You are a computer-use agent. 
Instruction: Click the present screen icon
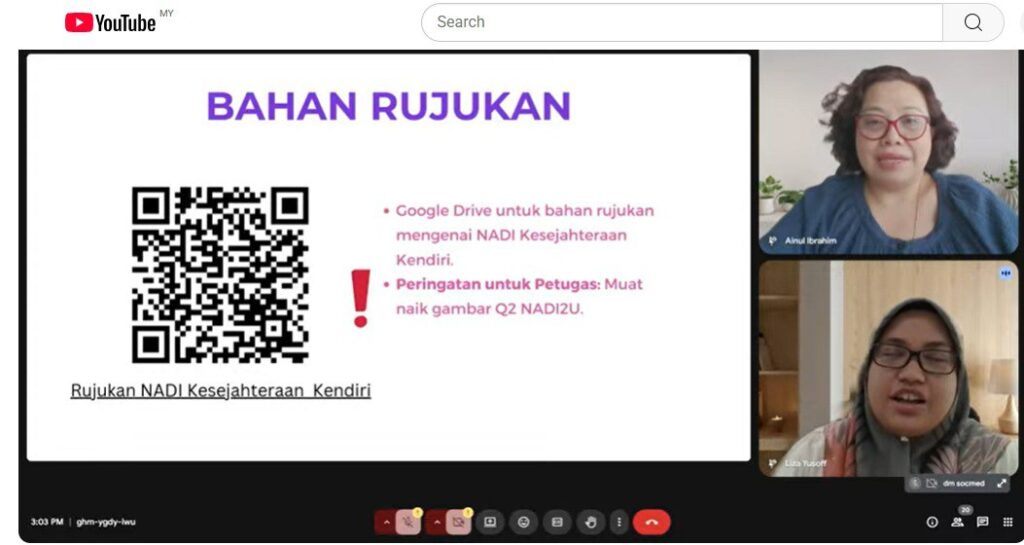tap(490, 522)
